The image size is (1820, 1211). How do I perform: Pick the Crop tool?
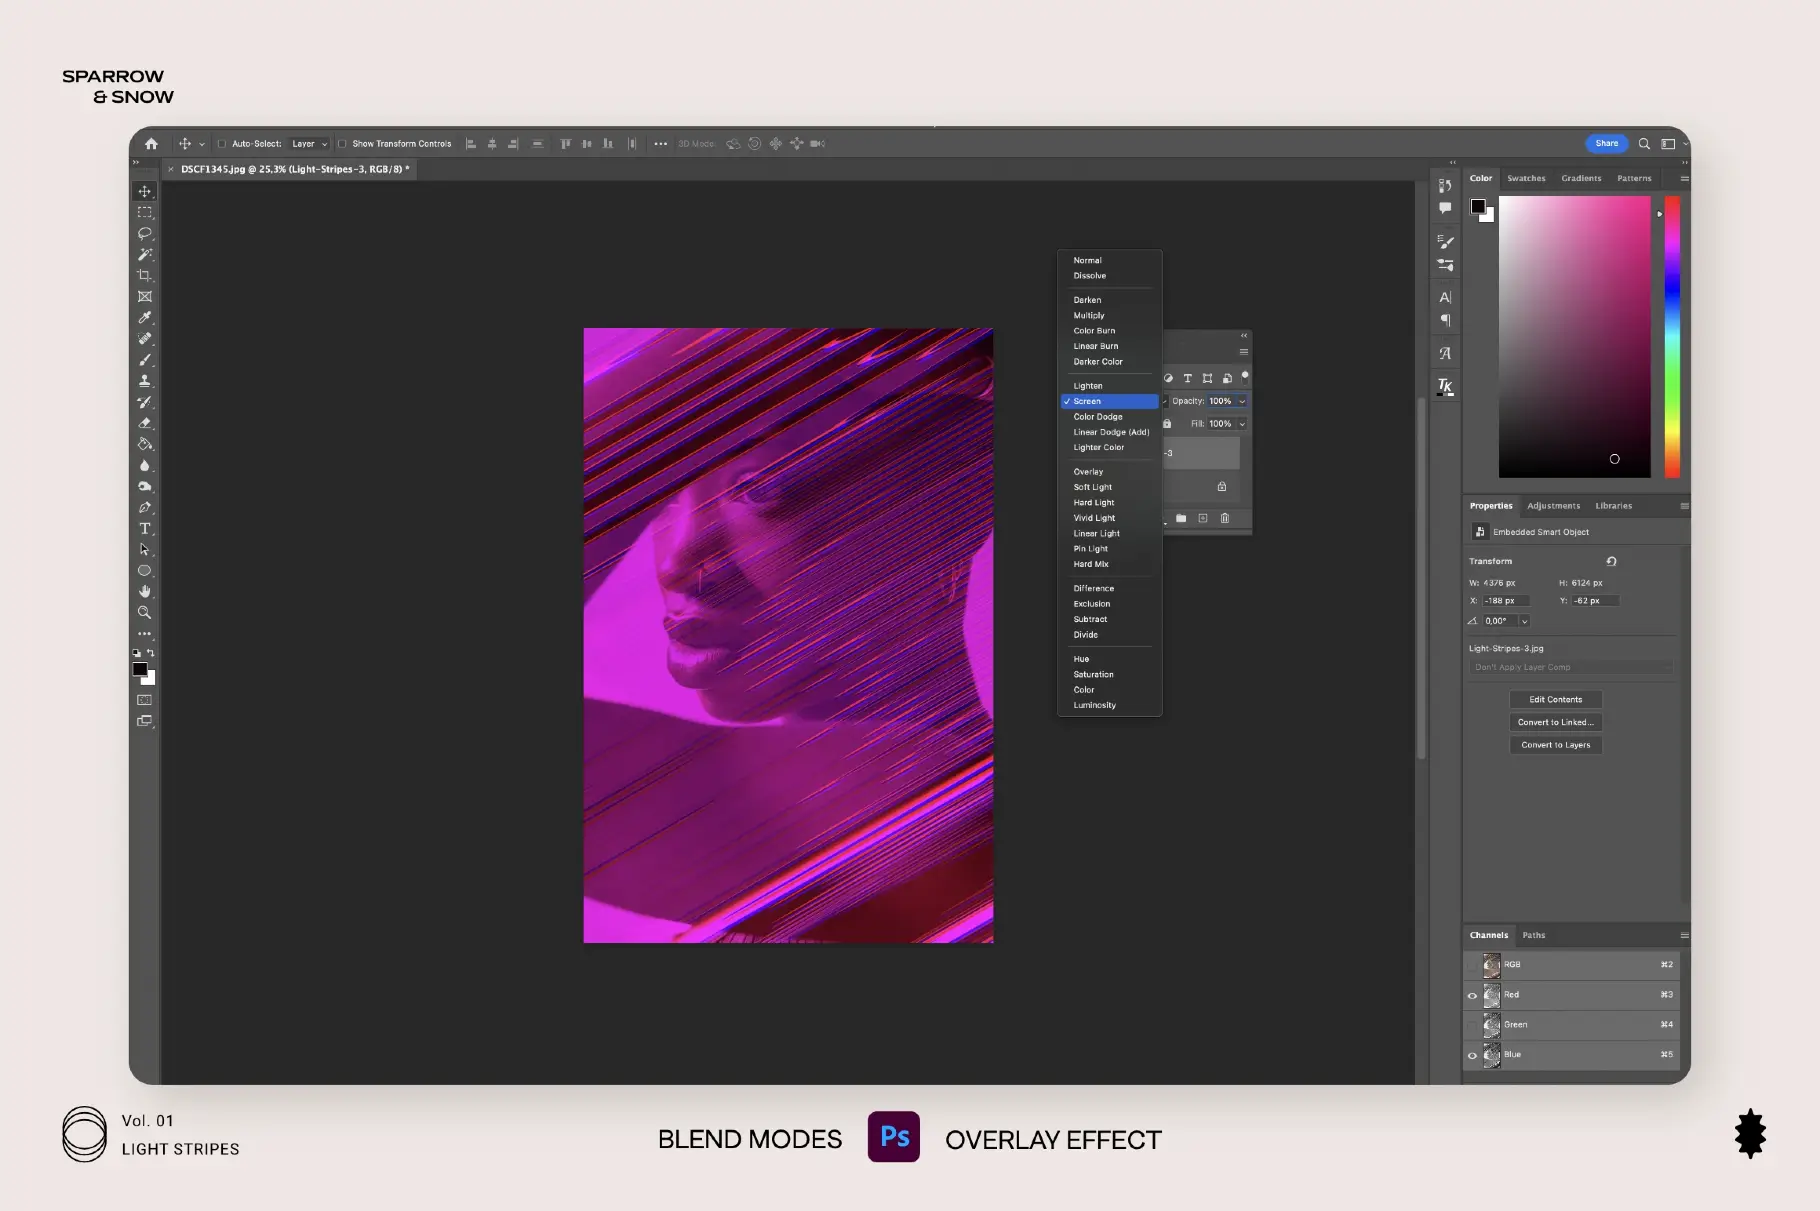pos(145,275)
